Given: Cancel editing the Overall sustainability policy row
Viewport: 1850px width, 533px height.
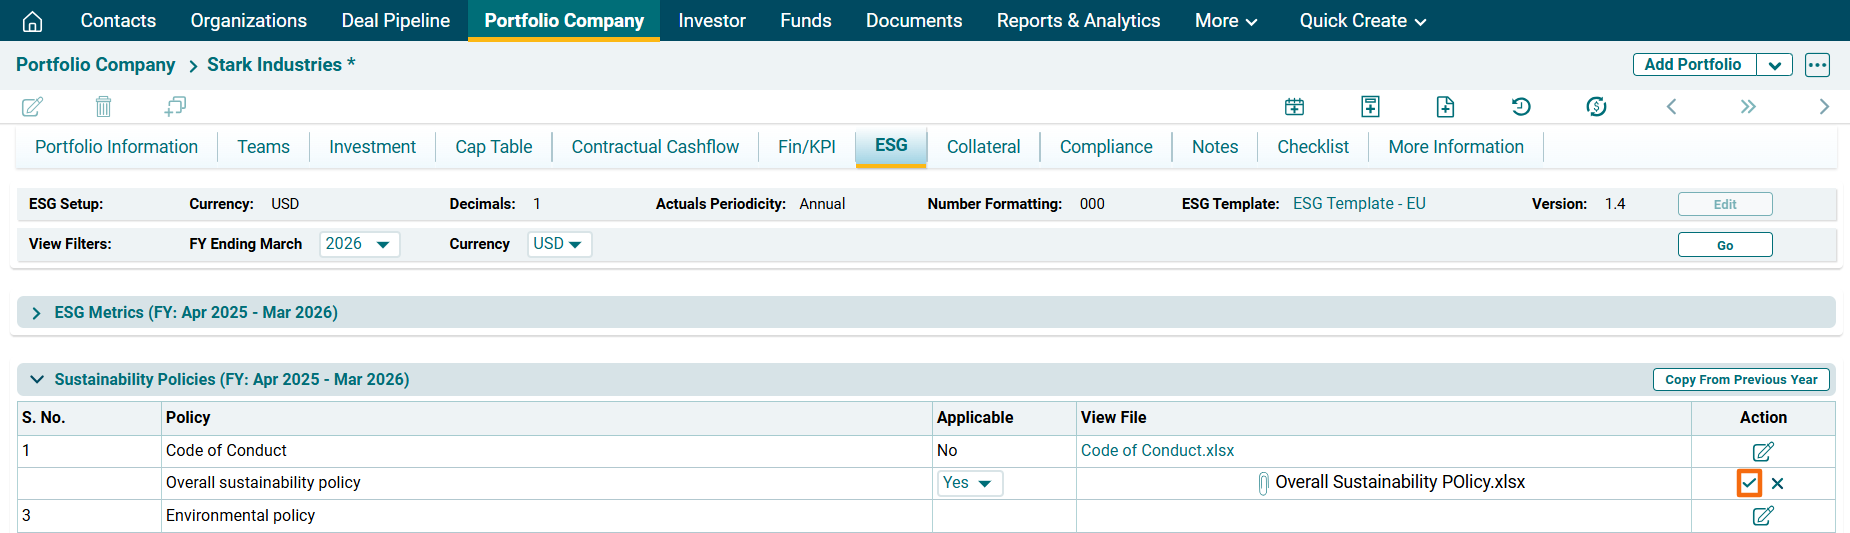Looking at the screenshot, I should pyautogui.click(x=1777, y=484).
